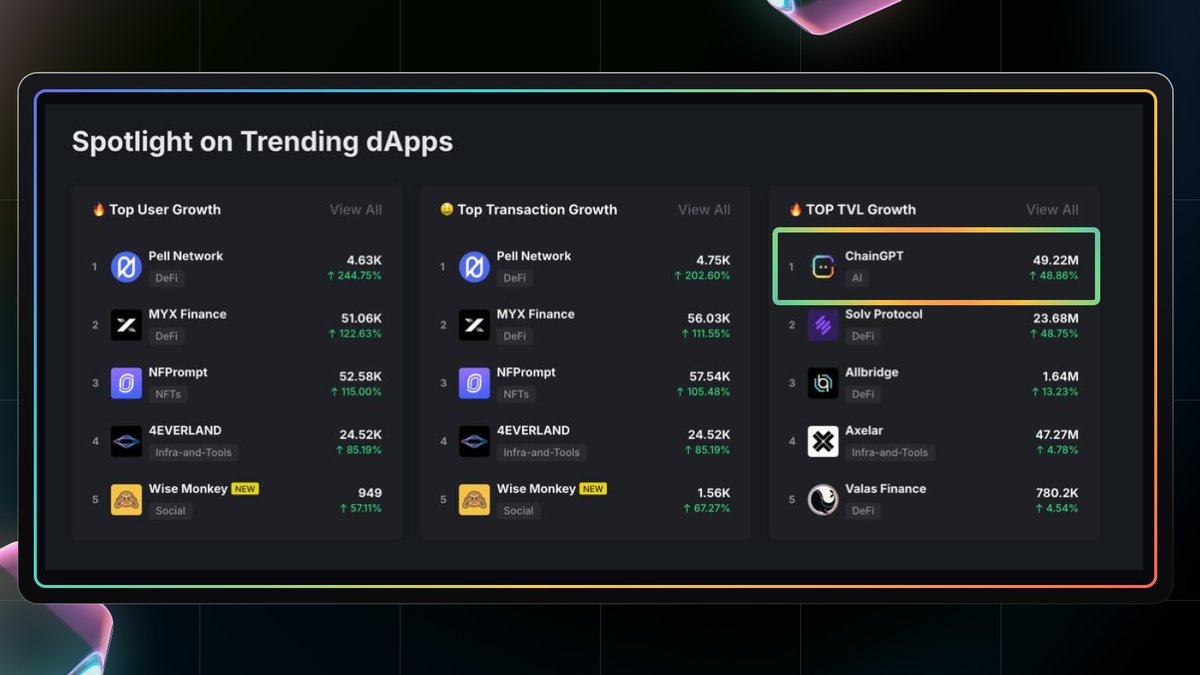Viewport: 1200px width, 675px height.
Task: Click the 4EVERLAND logo under Top User Growth
Action: (x=127, y=441)
